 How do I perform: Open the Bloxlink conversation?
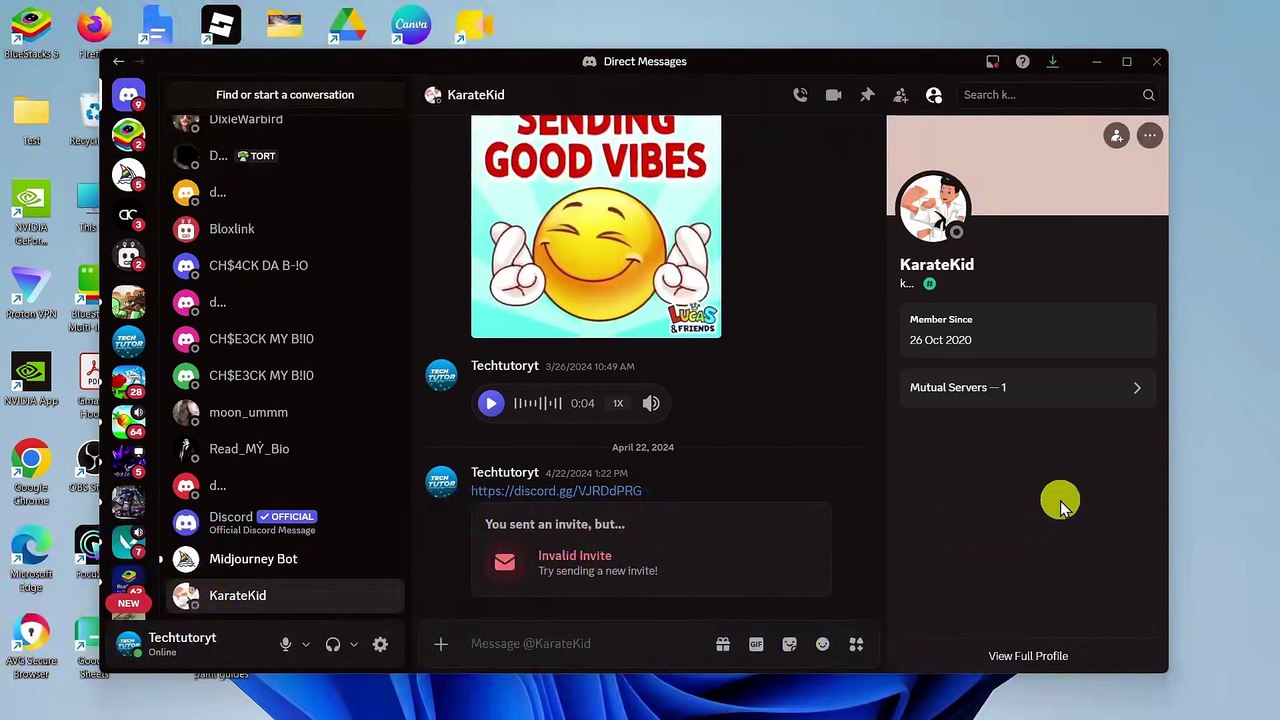(285, 229)
